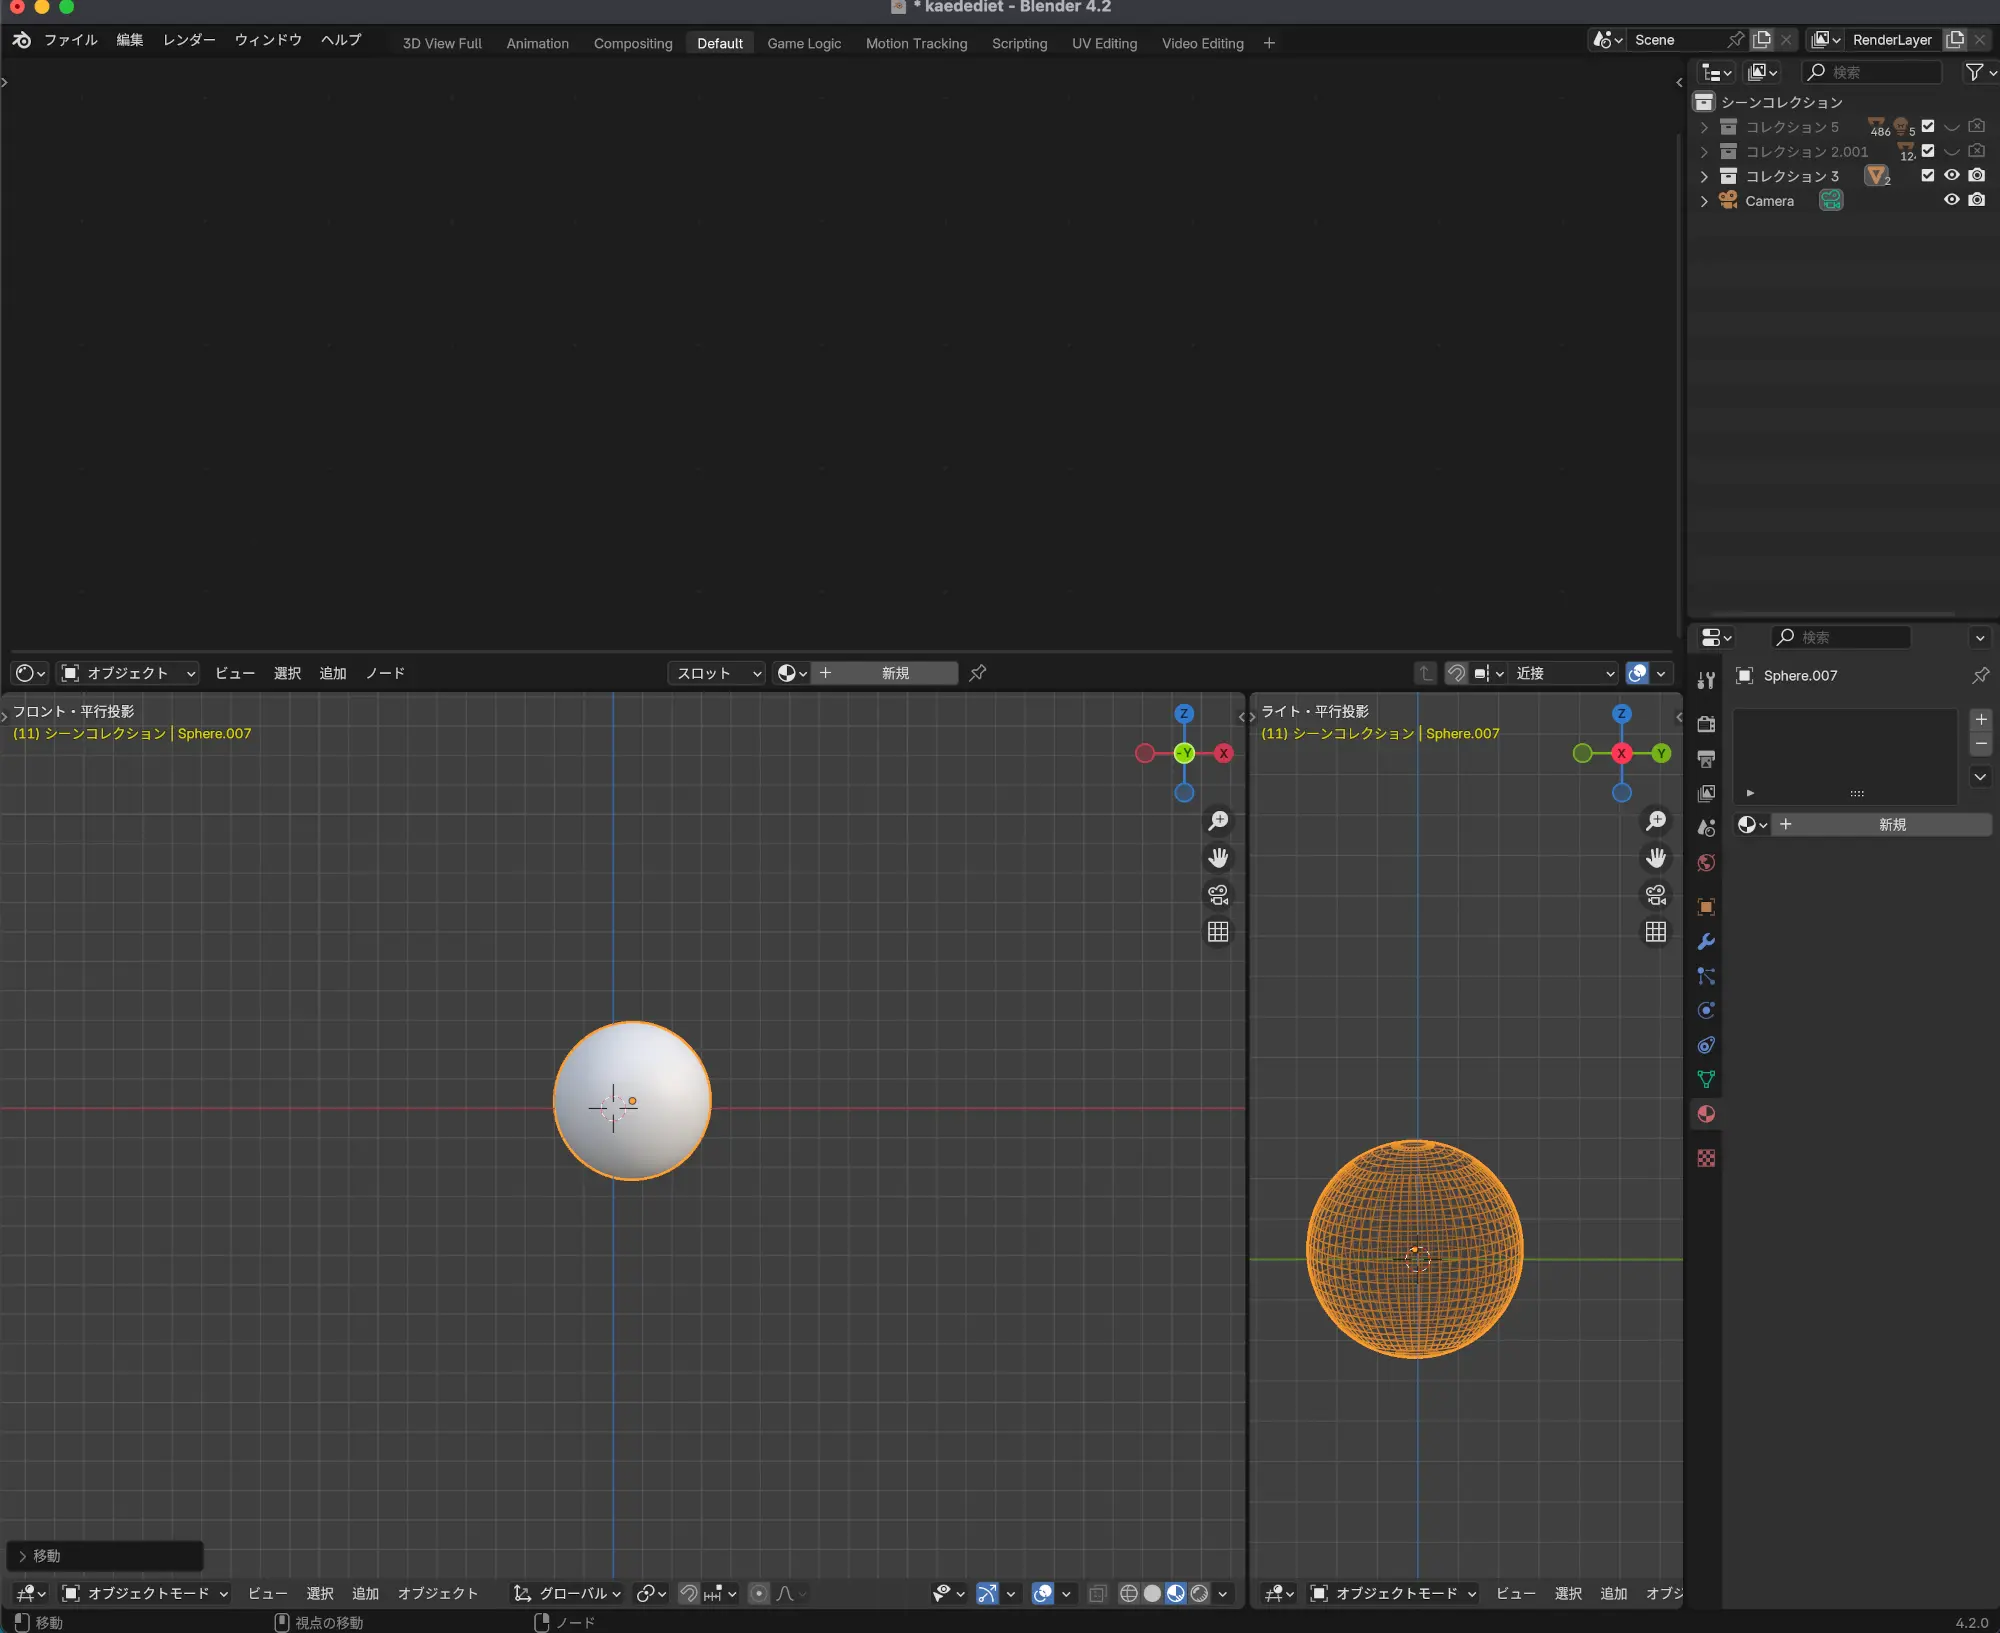Open the グローバル transform orientation dropdown

(x=567, y=1593)
